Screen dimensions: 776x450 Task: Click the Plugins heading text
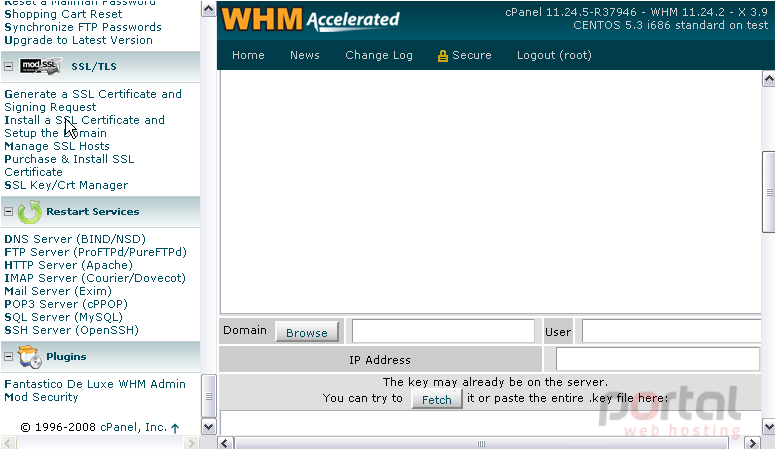(66, 356)
